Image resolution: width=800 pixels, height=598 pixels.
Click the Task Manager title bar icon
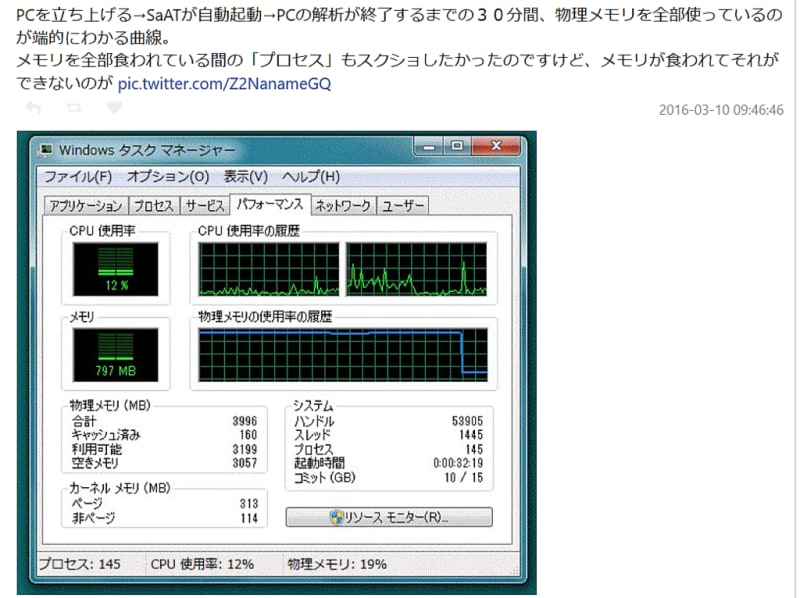pos(46,150)
